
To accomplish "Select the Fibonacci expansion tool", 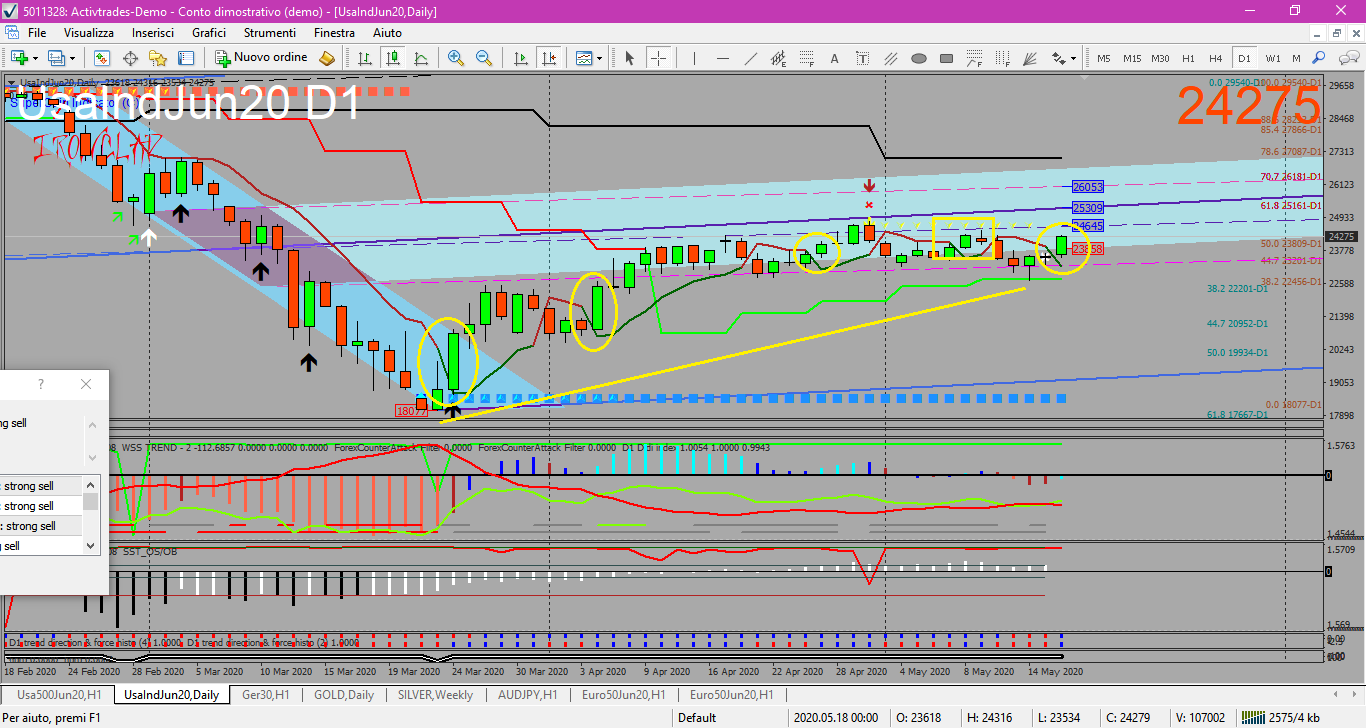I will (x=974, y=58).
